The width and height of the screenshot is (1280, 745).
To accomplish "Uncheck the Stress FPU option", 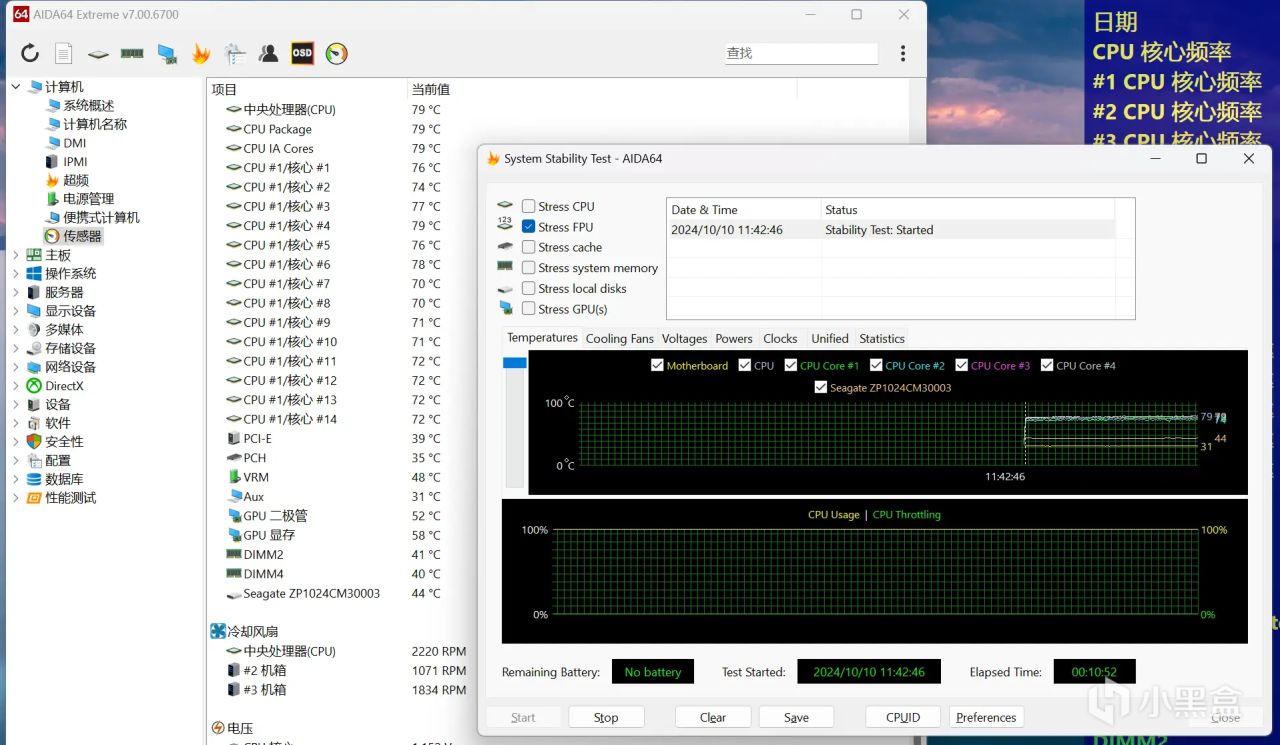I will pyautogui.click(x=529, y=227).
